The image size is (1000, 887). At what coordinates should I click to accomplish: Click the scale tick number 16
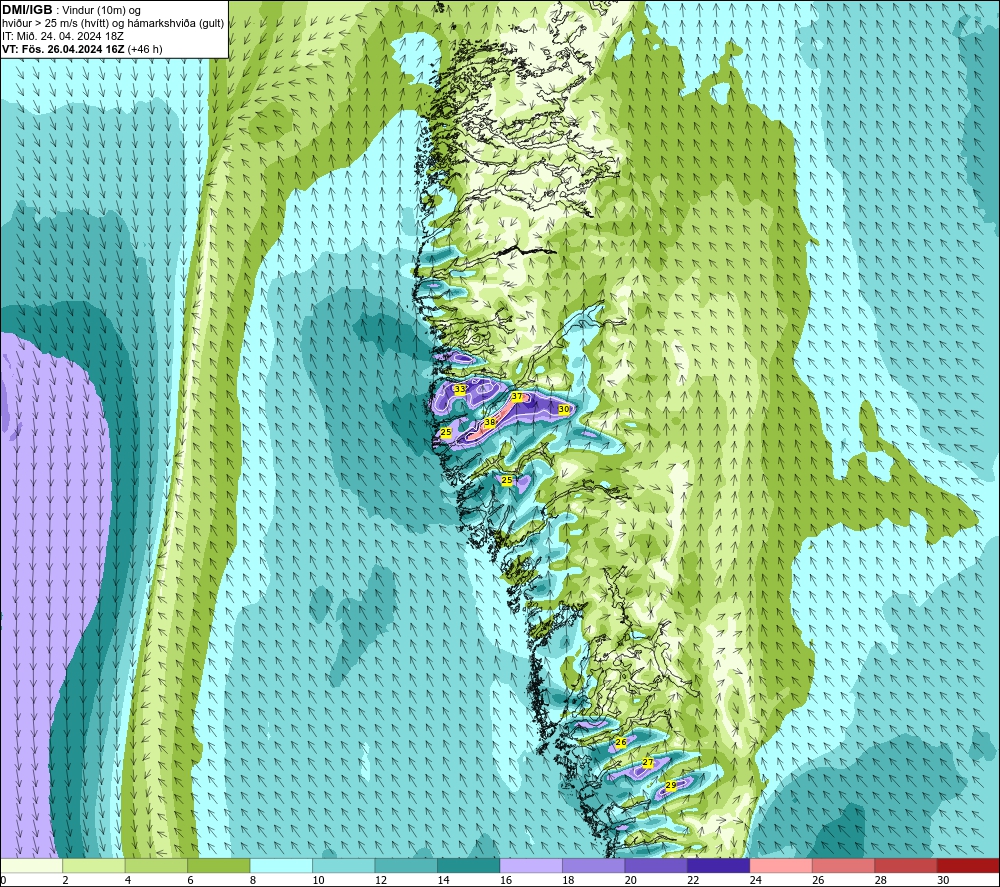point(506,880)
